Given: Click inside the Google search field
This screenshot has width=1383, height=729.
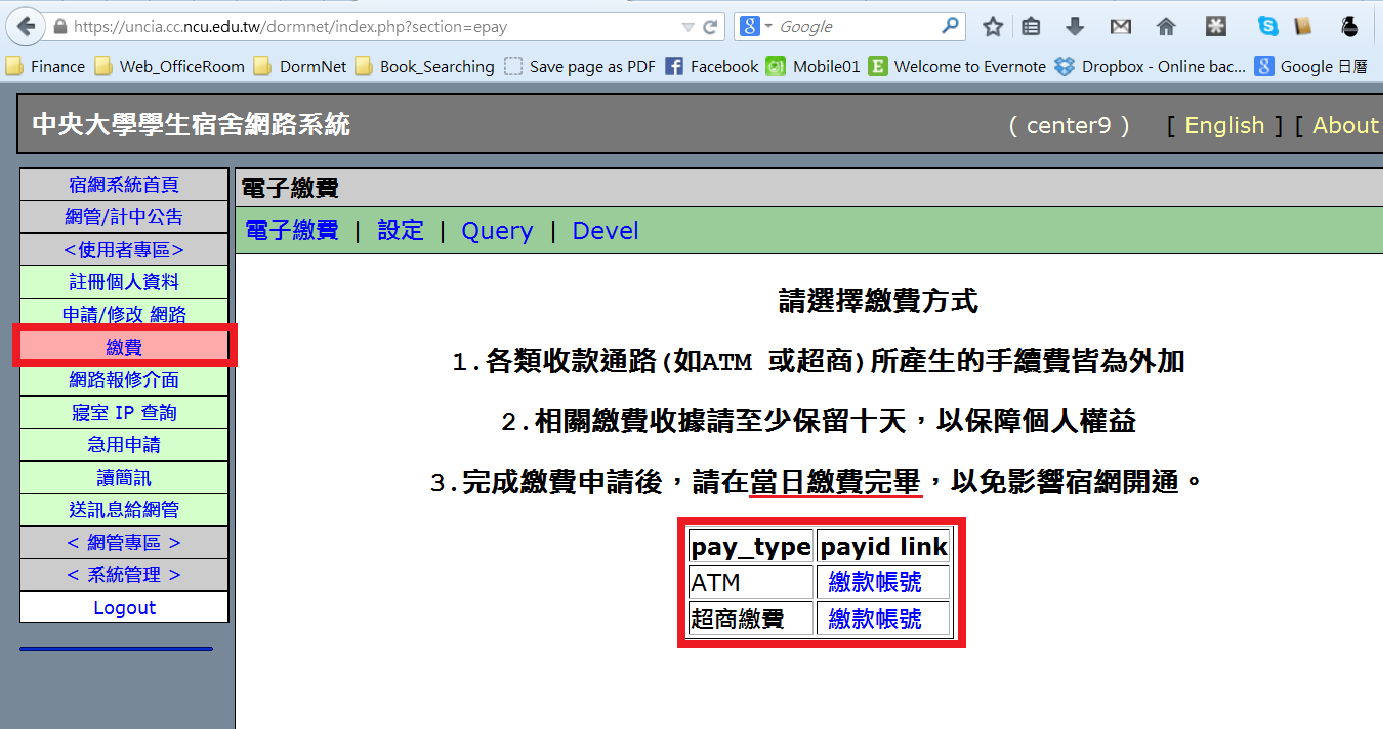Looking at the screenshot, I should pyautogui.click(x=855, y=27).
